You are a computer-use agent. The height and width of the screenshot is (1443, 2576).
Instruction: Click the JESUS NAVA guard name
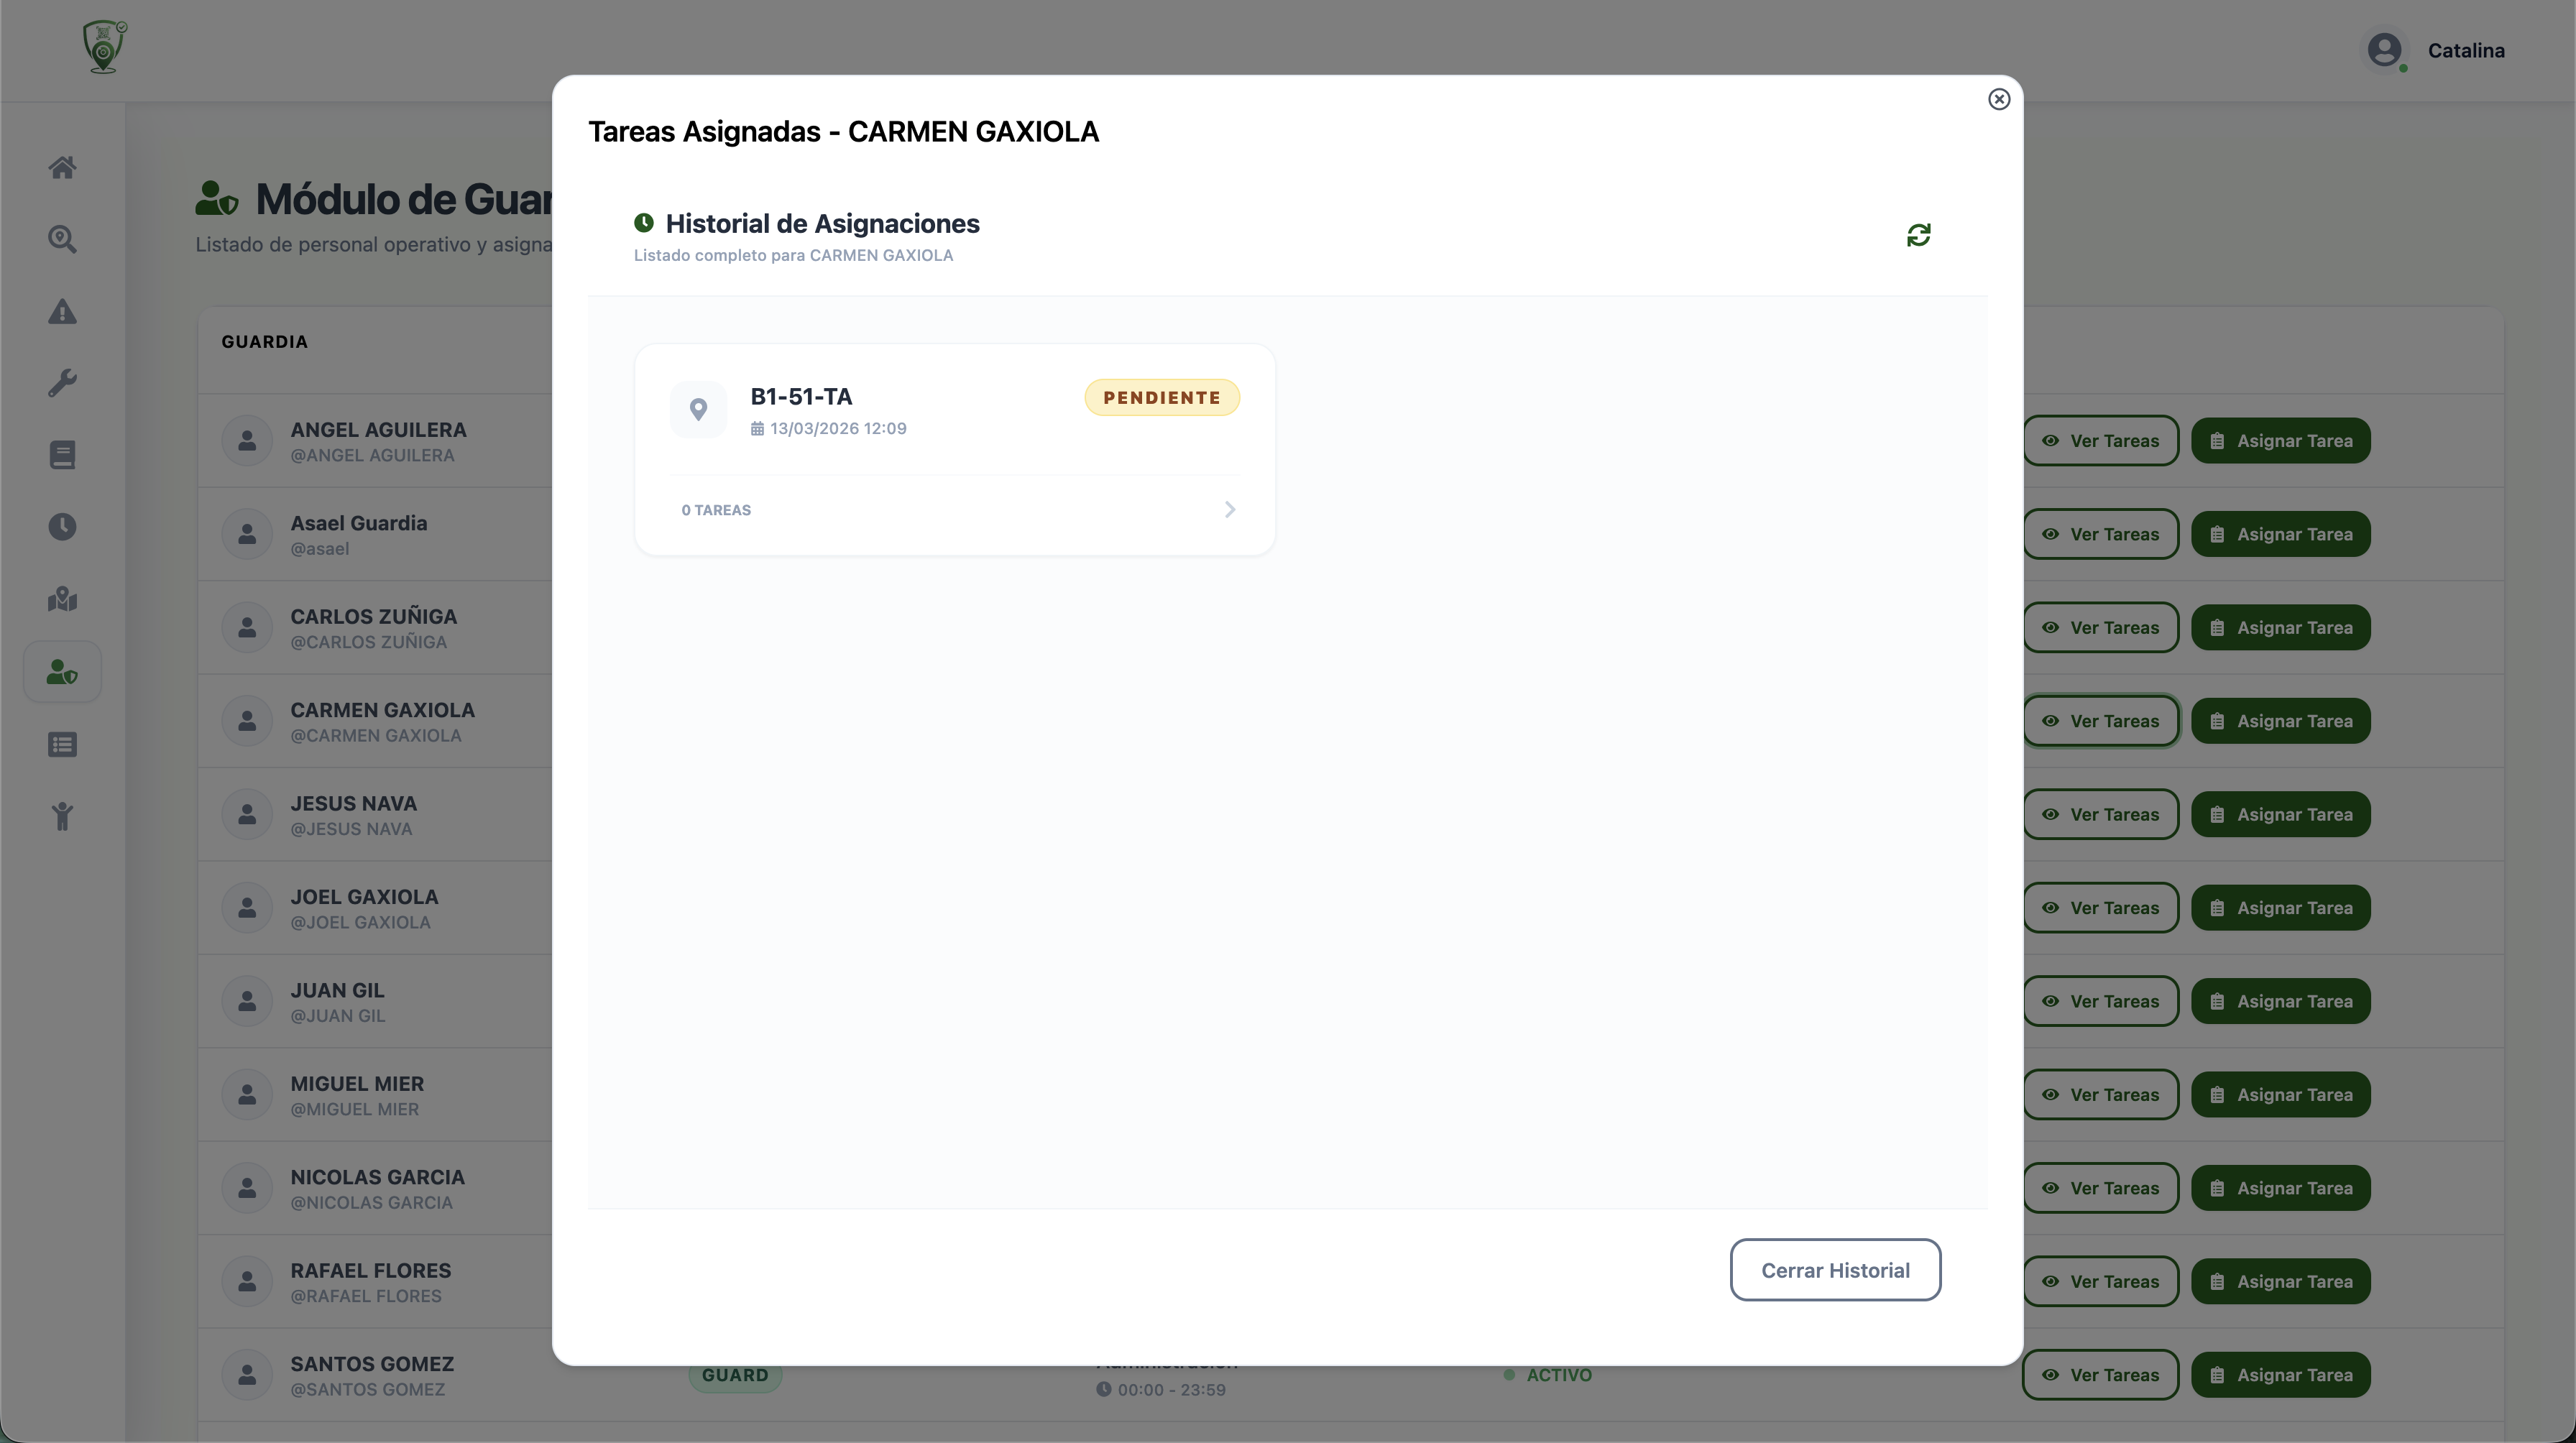pyautogui.click(x=354, y=803)
